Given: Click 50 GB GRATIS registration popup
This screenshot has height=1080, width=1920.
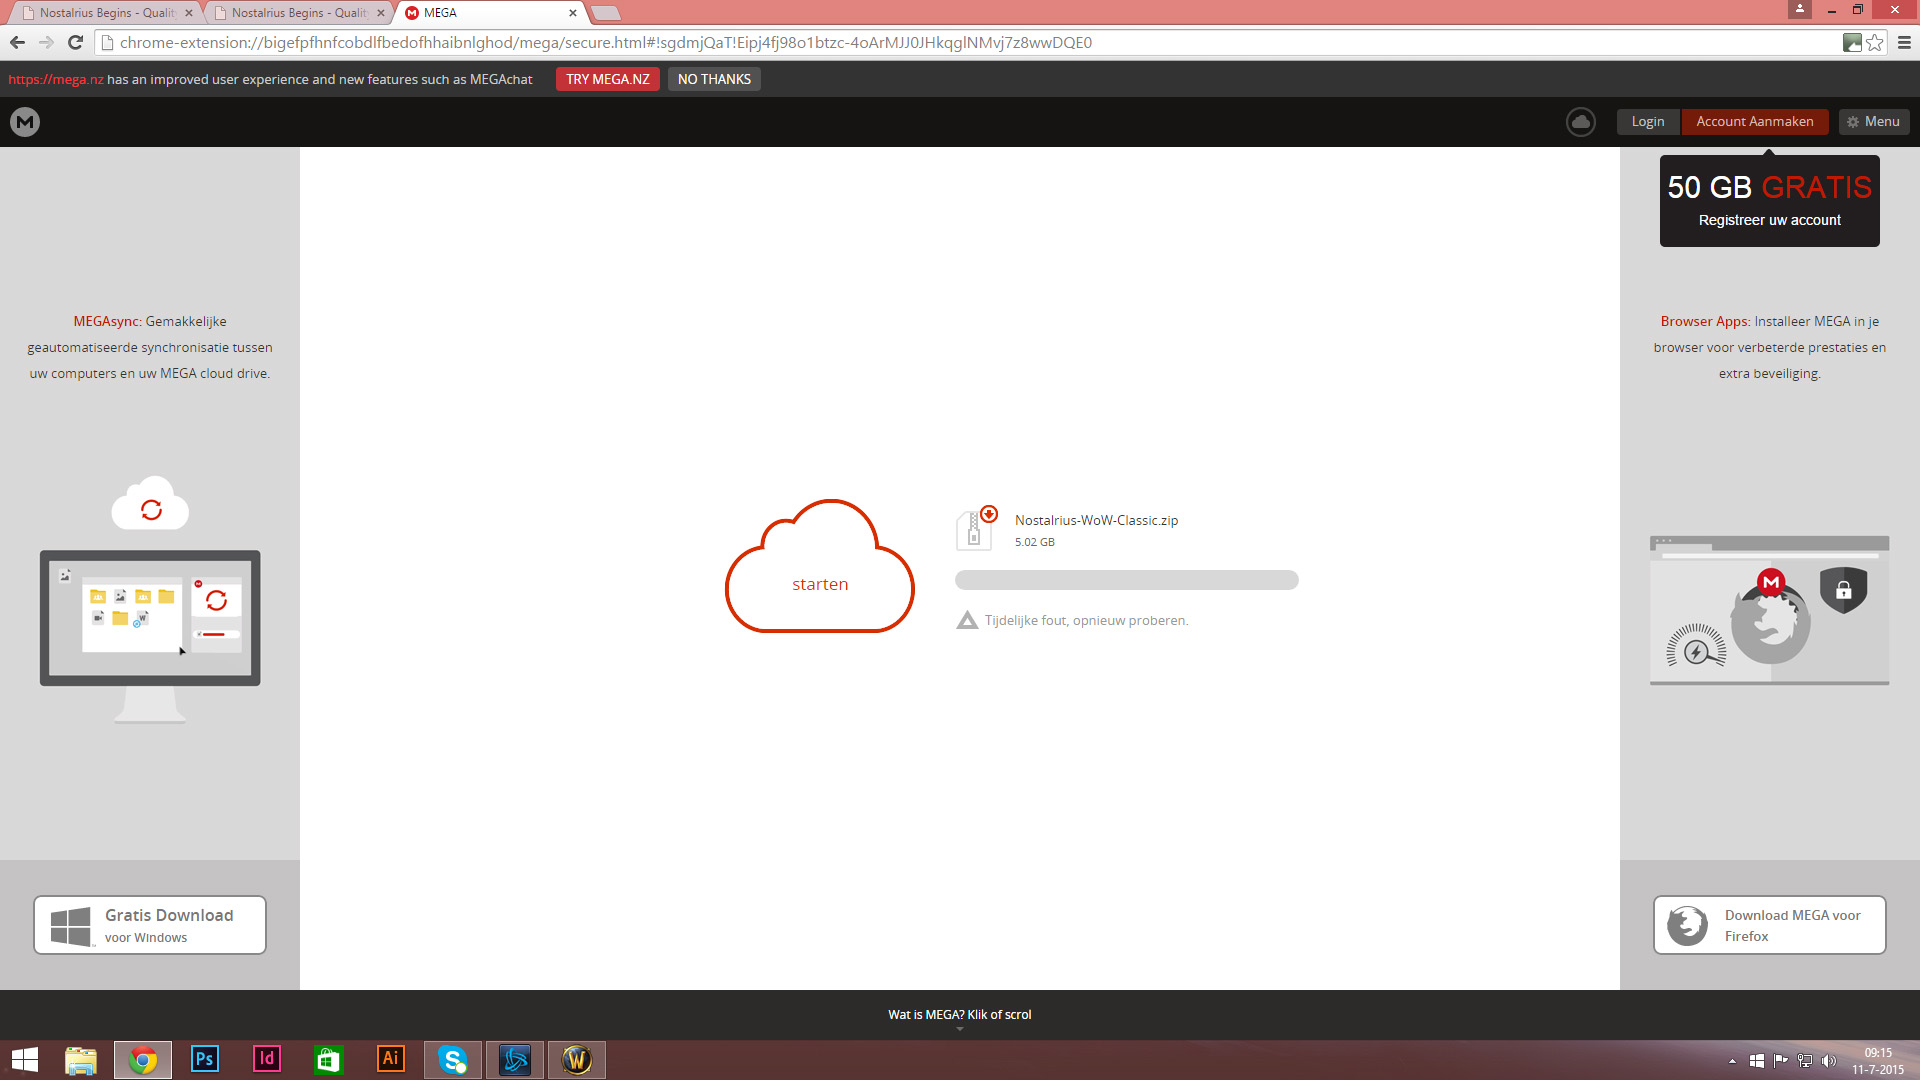Looking at the screenshot, I should 1769,201.
